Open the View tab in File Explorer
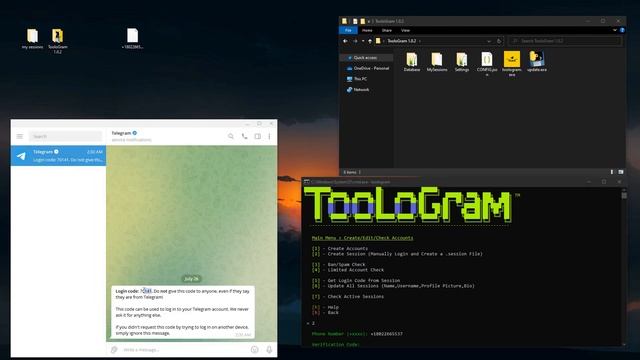The height and width of the screenshot is (360, 640). click(405, 30)
